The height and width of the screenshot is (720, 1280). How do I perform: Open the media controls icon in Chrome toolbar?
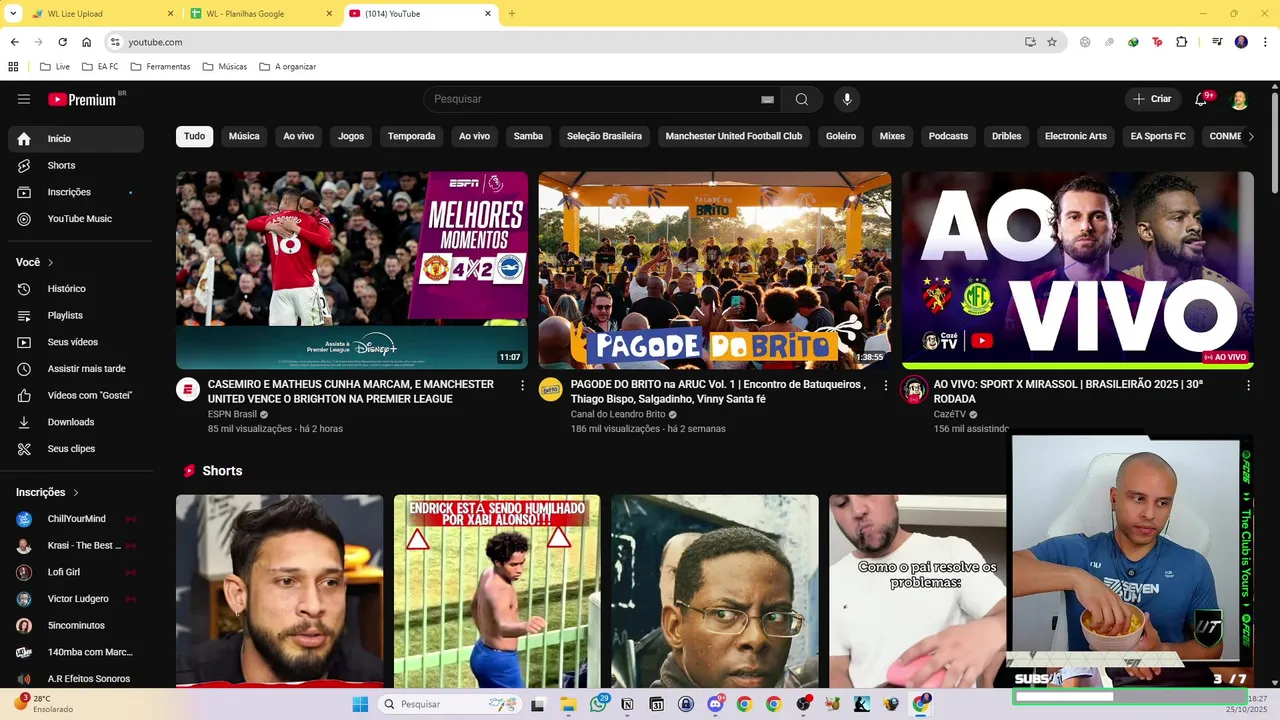[1217, 42]
